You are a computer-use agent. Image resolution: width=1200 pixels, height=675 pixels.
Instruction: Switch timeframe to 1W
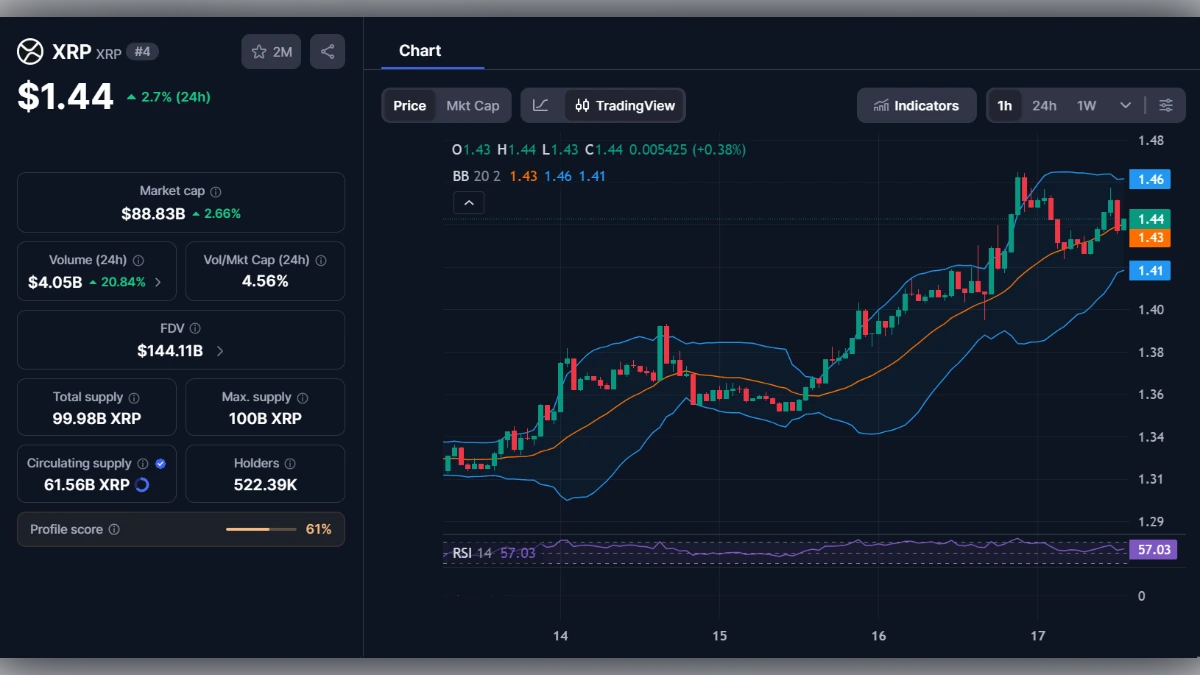1086,104
